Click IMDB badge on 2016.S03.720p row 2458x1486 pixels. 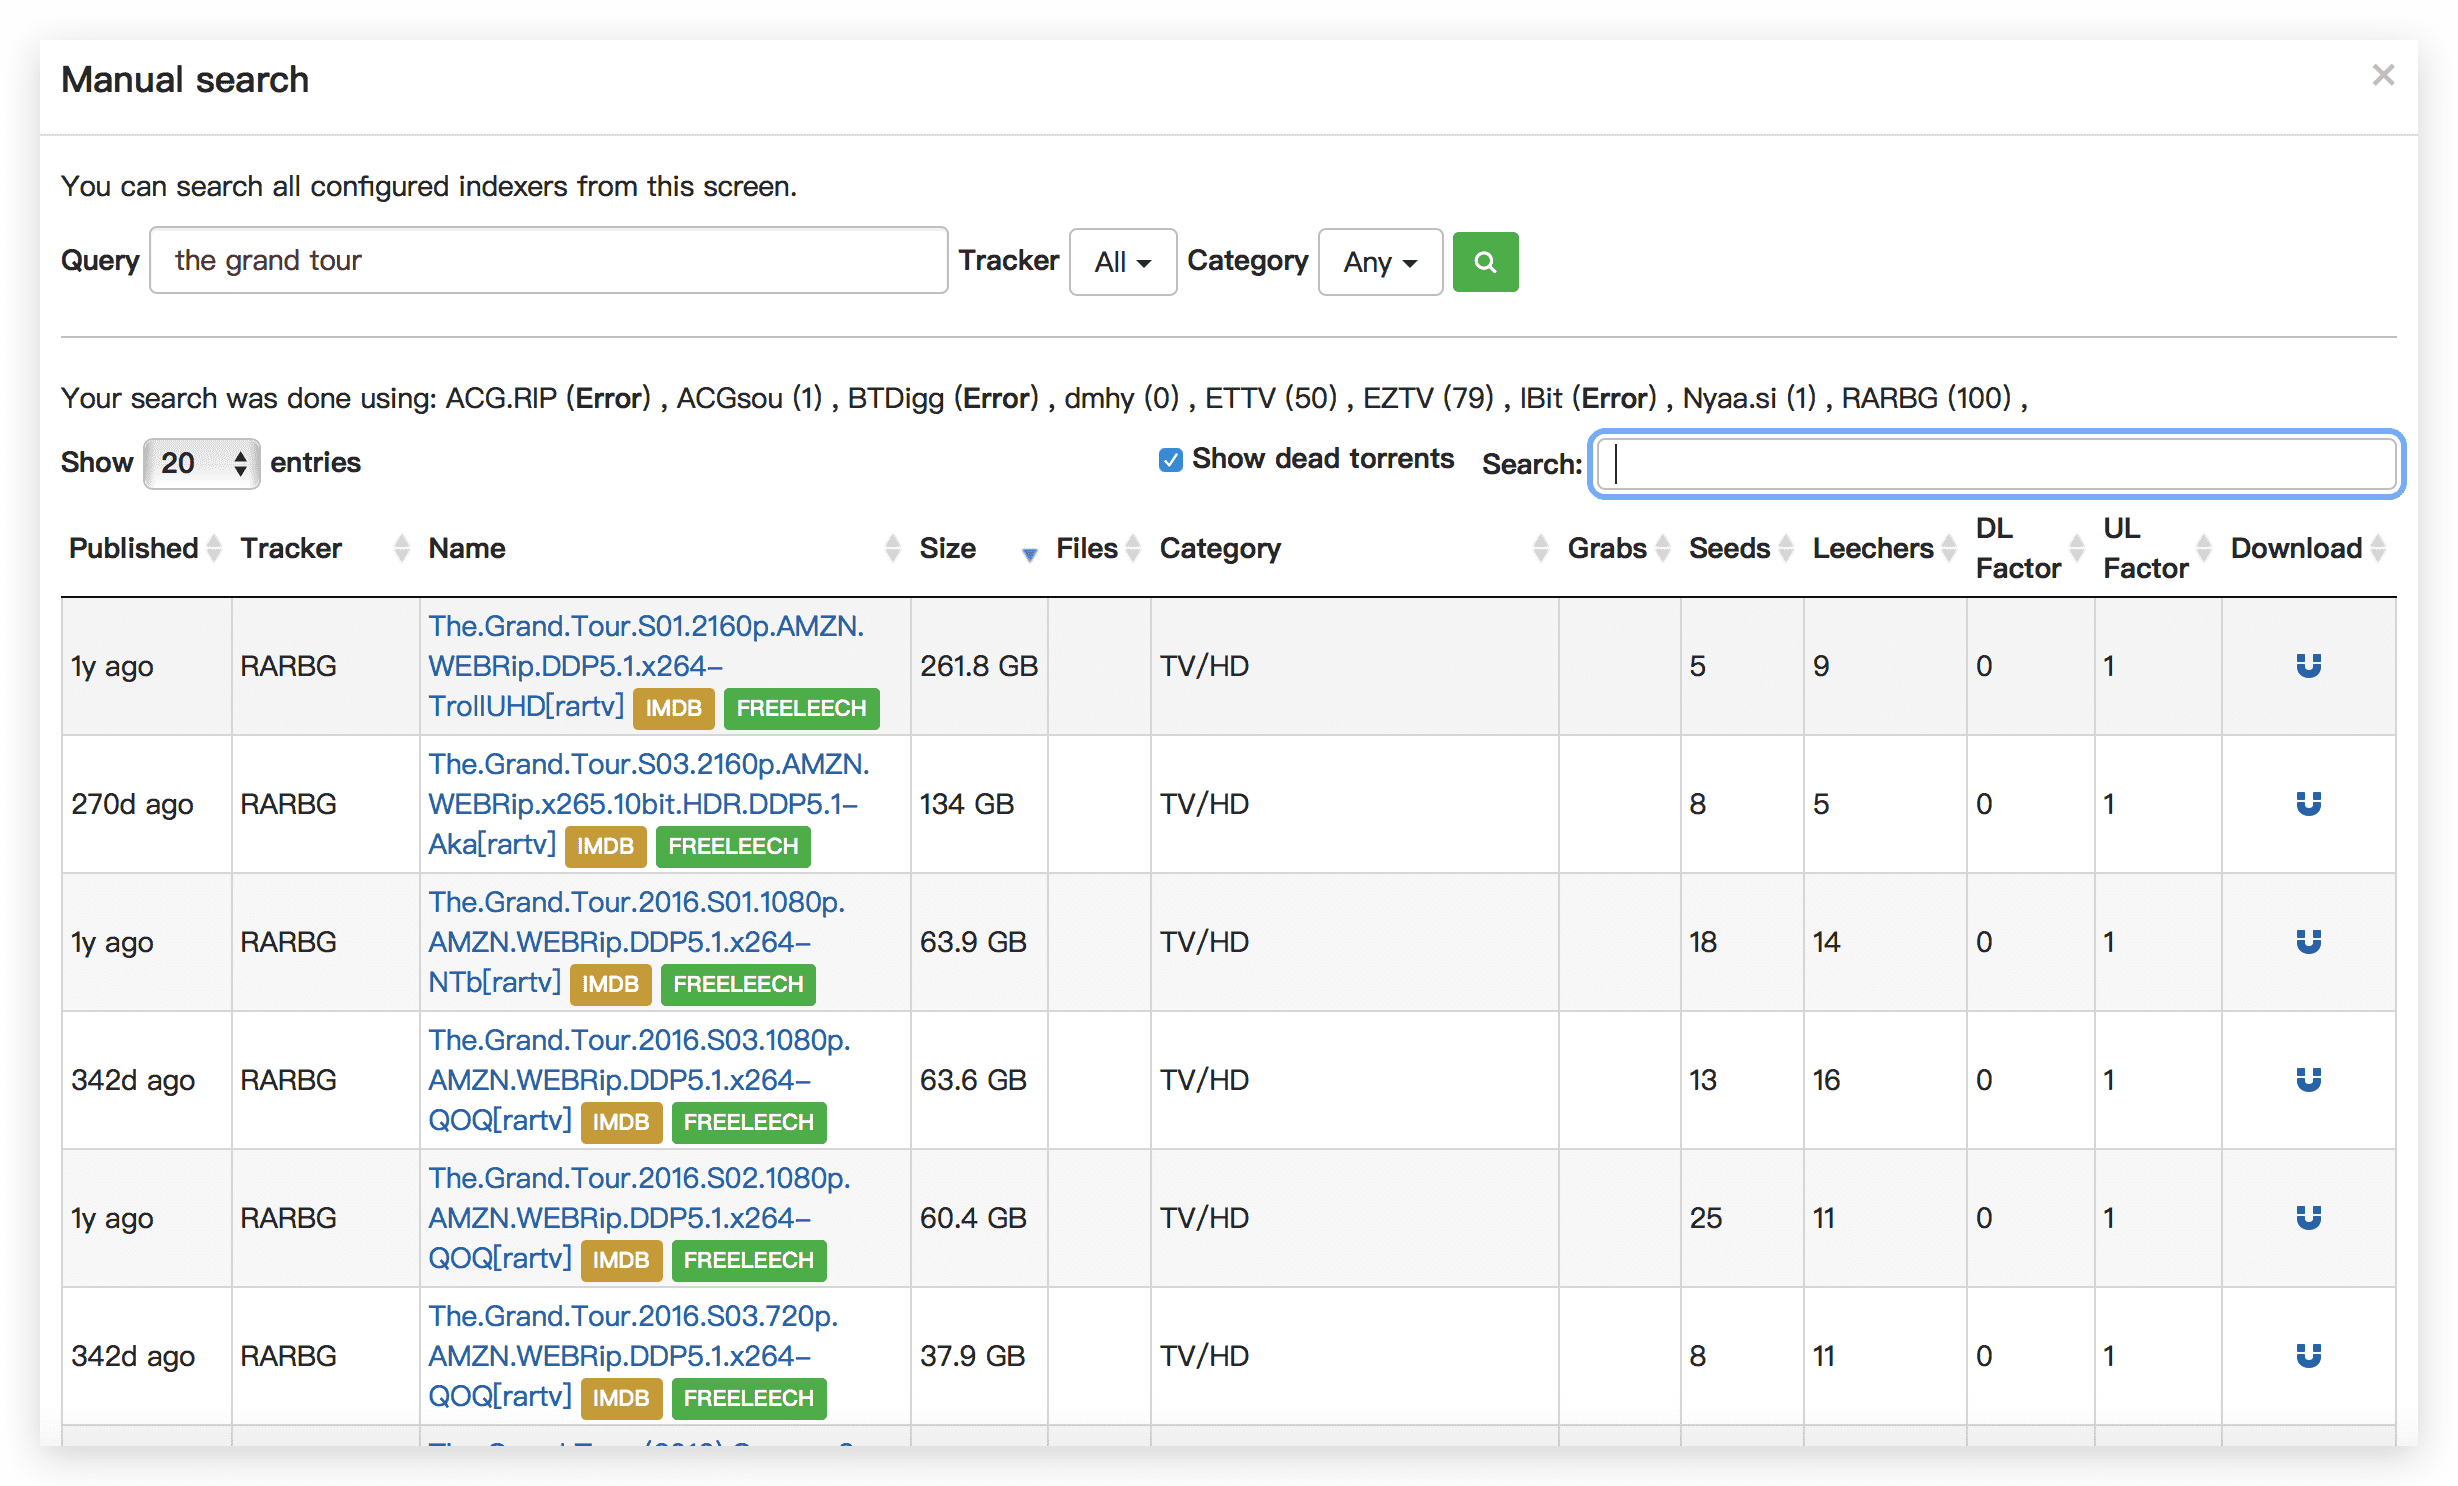pyautogui.click(x=621, y=1398)
